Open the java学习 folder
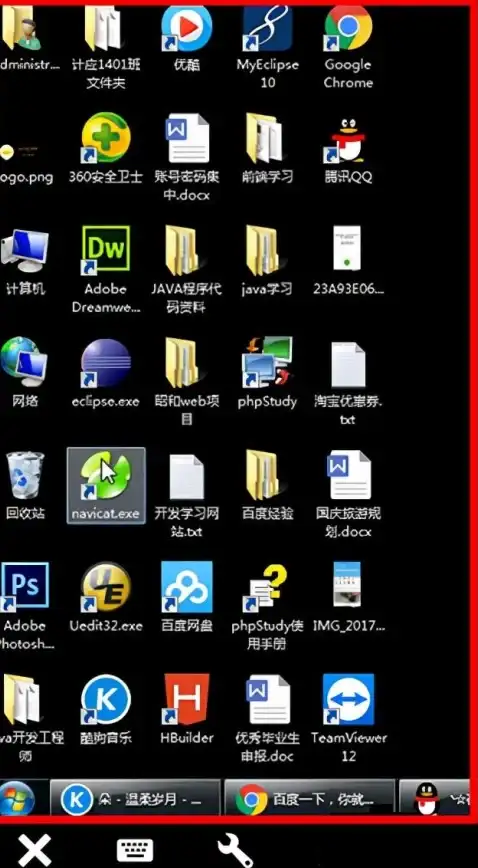 click(267, 251)
